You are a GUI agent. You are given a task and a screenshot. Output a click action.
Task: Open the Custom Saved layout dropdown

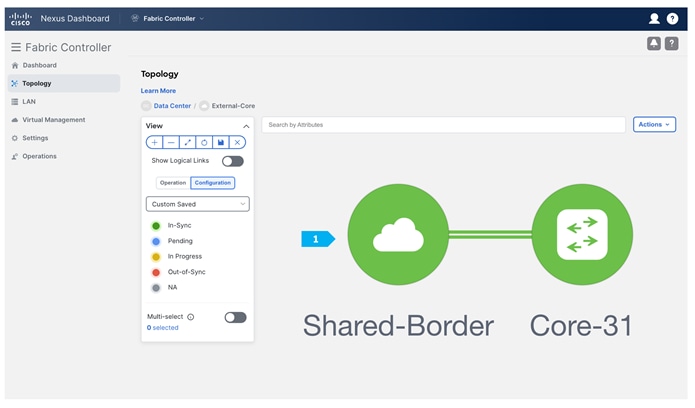tap(198, 204)
